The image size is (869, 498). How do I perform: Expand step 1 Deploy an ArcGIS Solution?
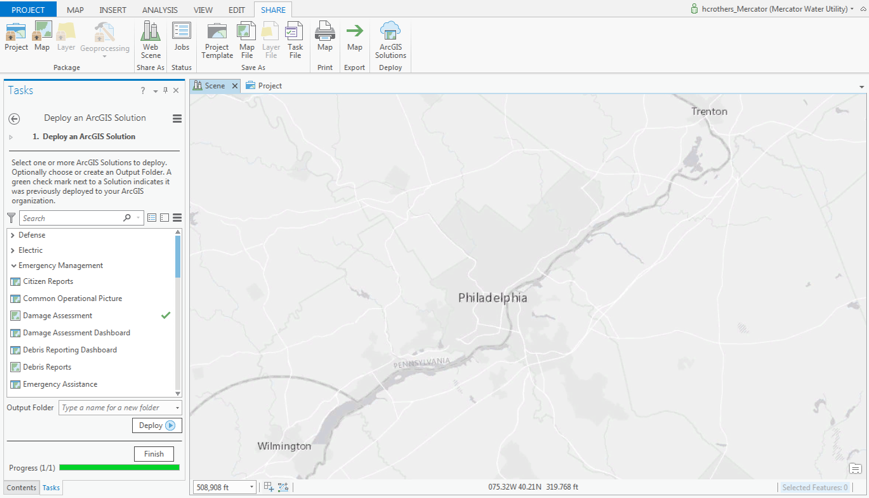[11, 137]
